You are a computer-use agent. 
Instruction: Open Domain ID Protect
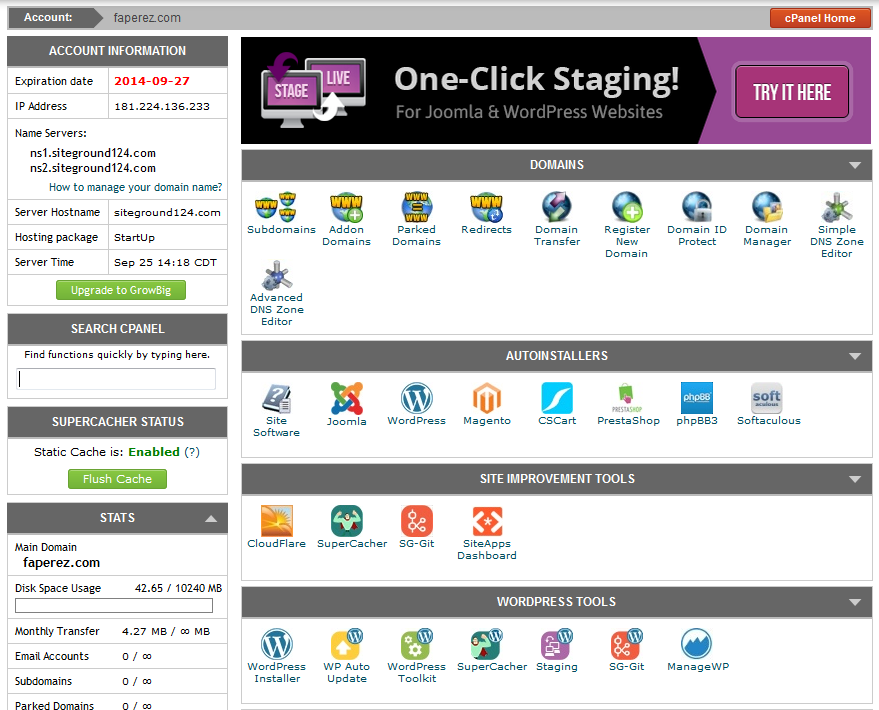point(697,219)
